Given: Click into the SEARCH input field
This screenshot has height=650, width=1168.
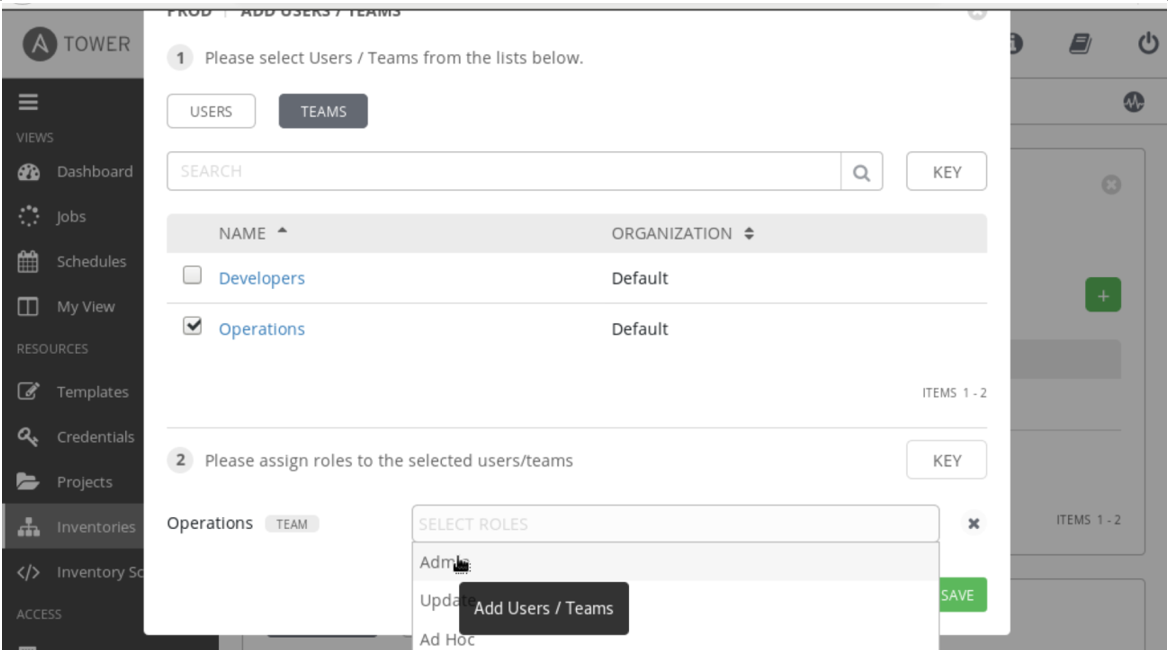Looking at the screenshot, I should pyautogui.click(x=504, y=171).
